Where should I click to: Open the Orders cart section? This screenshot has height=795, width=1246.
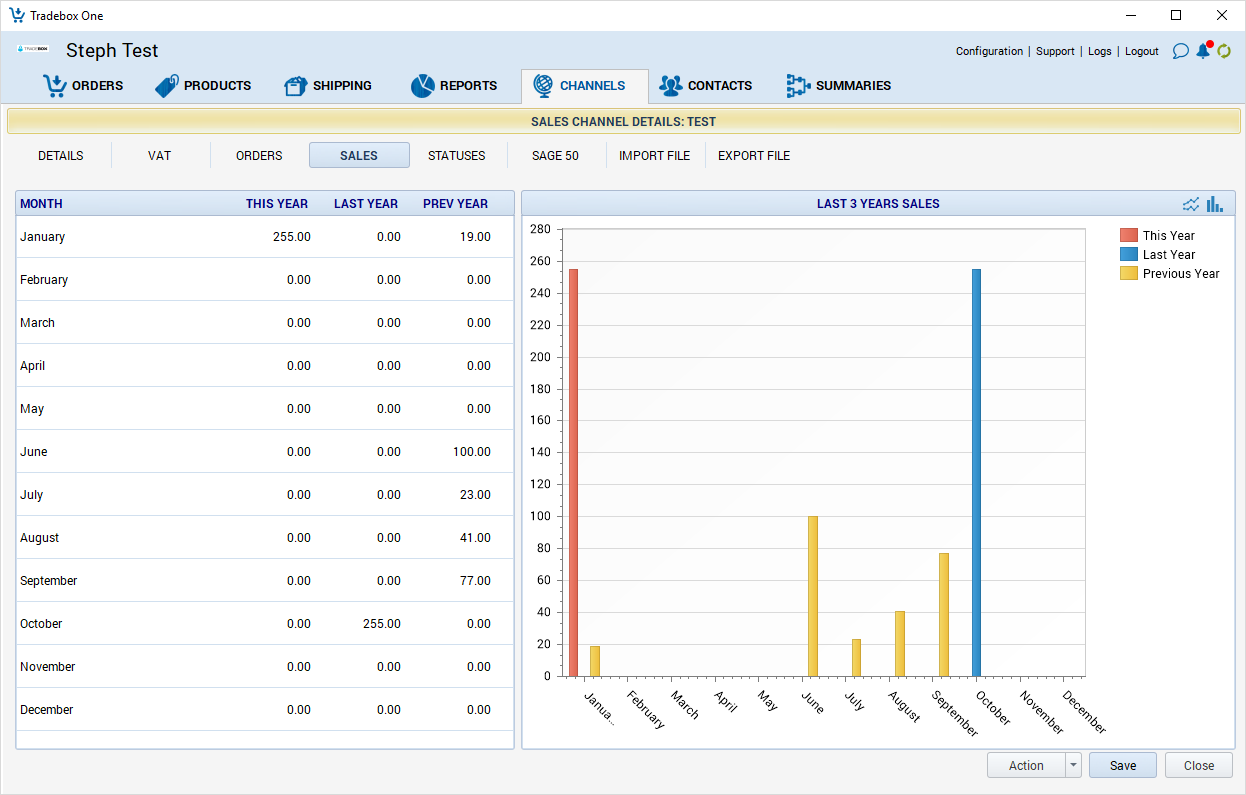pos(83,86)
